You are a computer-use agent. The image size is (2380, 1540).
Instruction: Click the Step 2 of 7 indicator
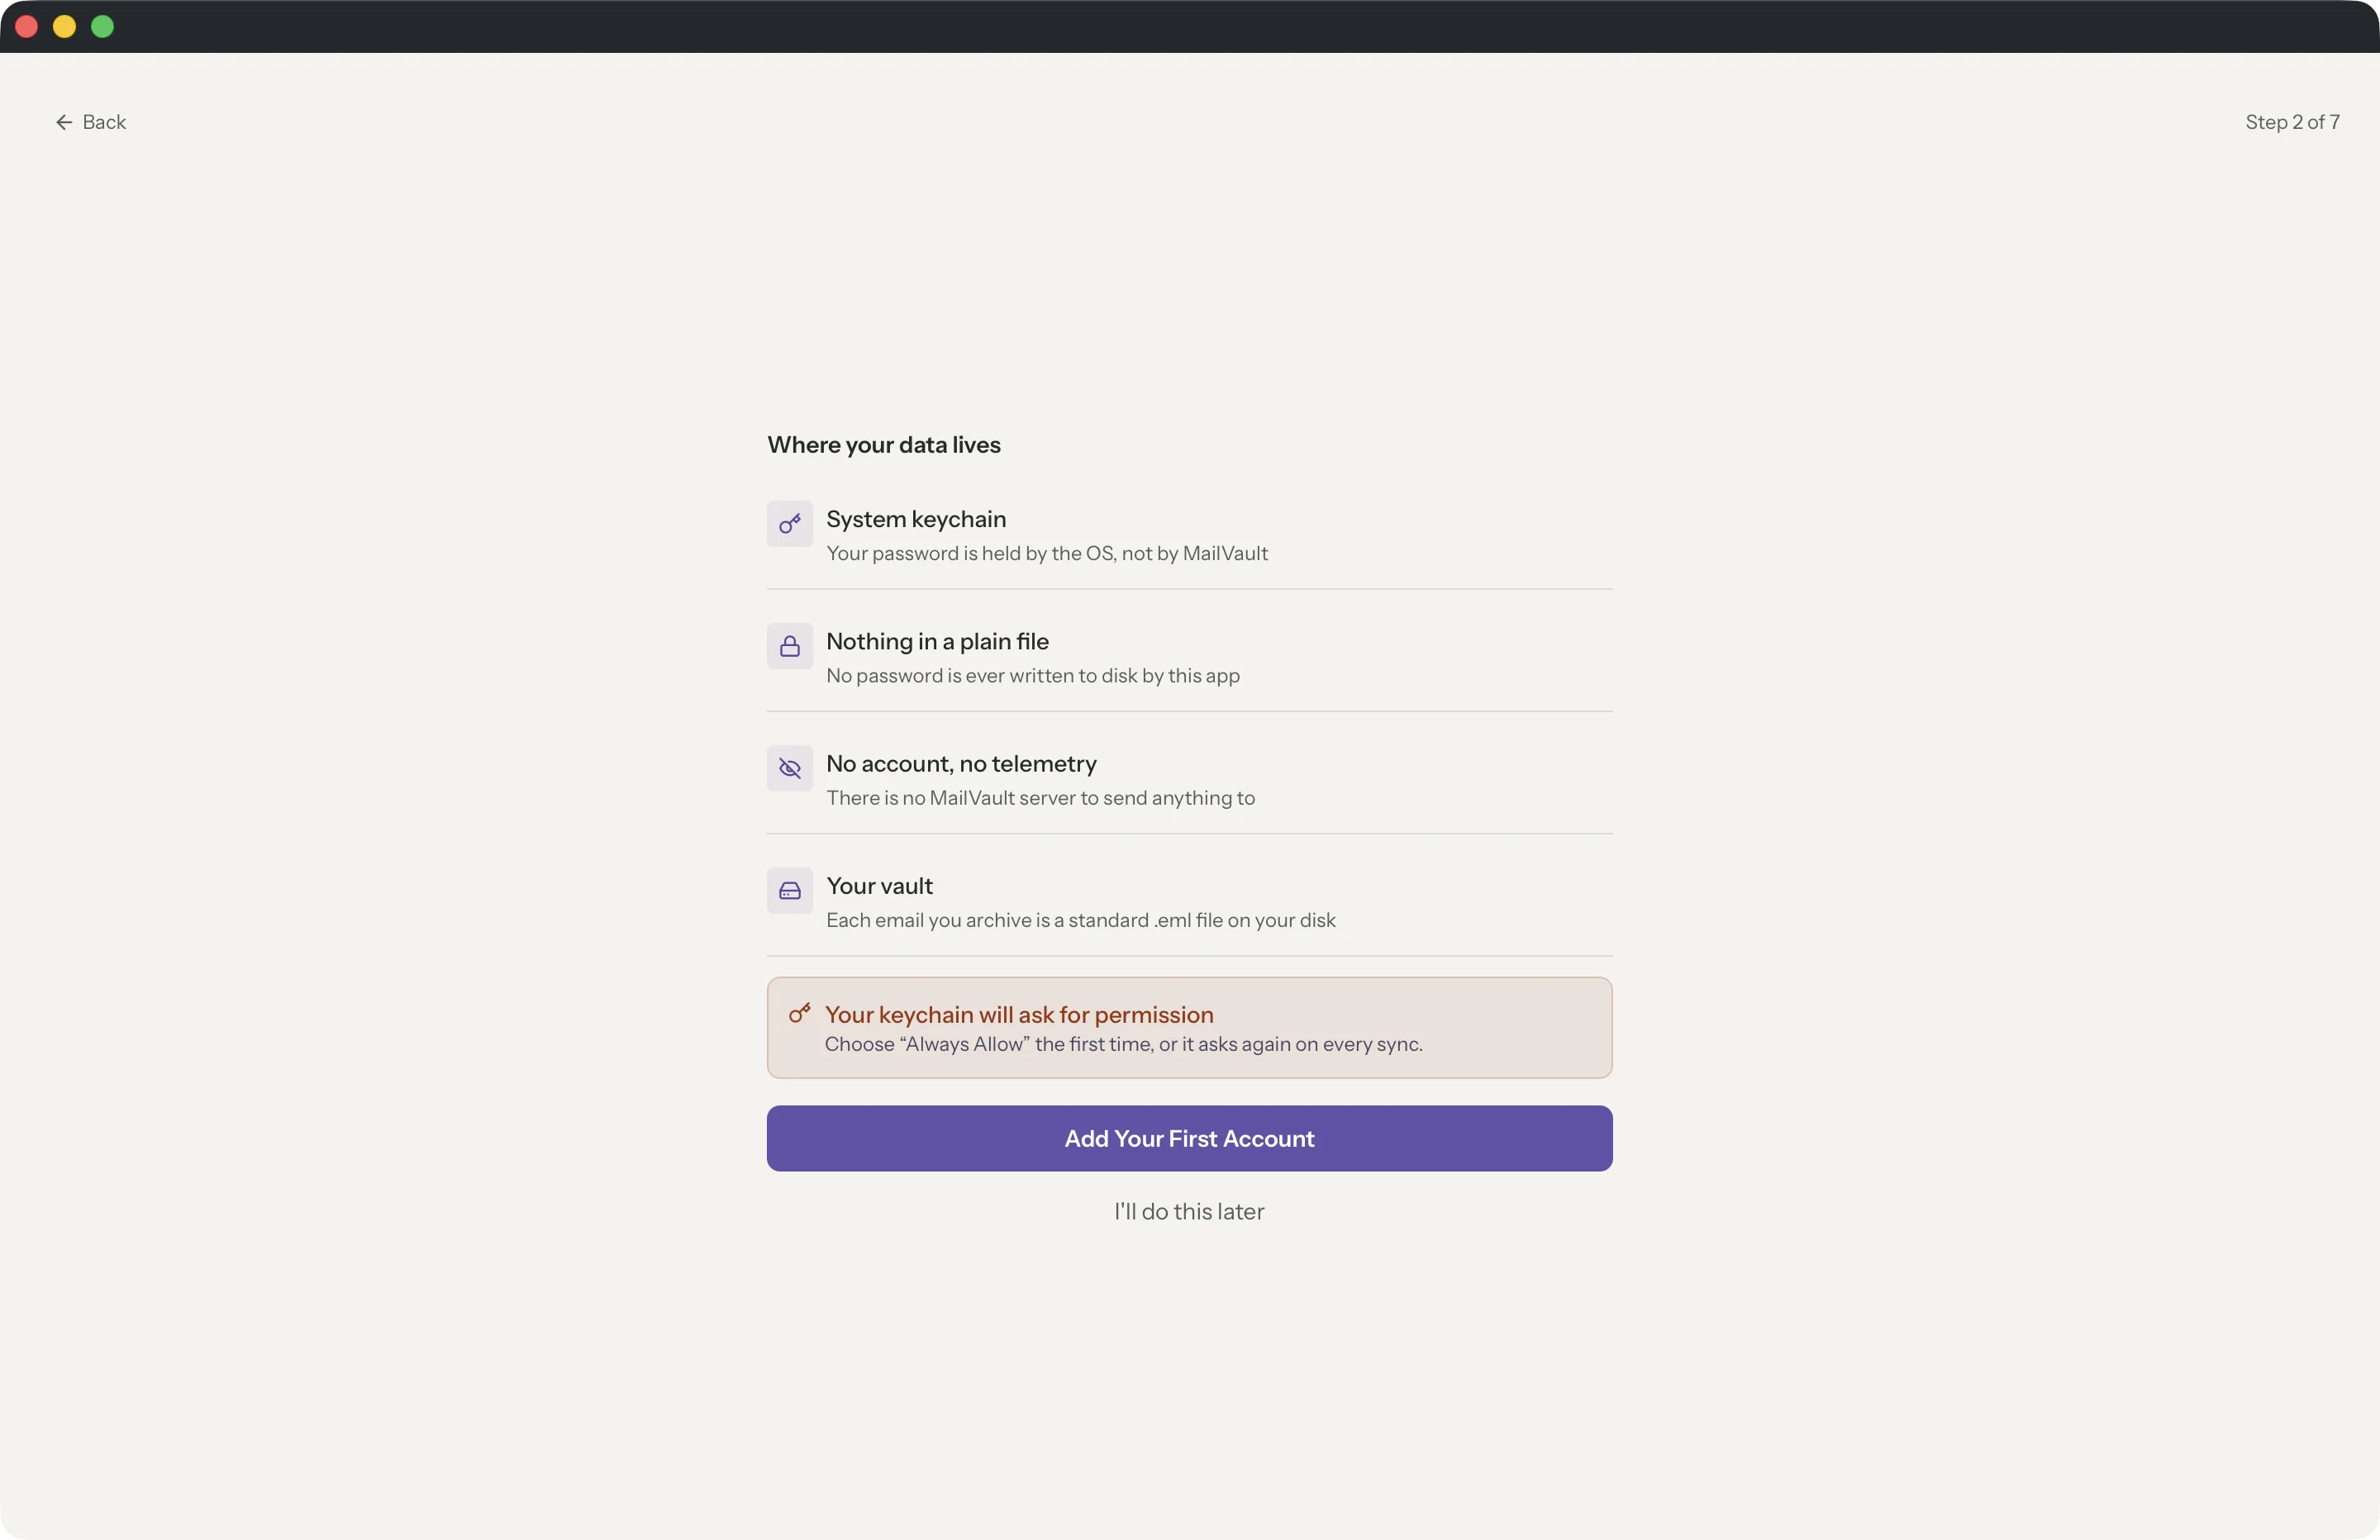coord(2292,122)
